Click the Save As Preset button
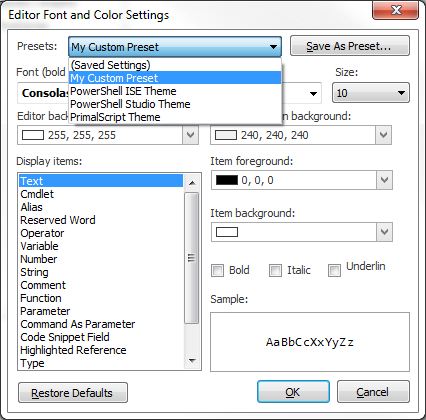Image resolution: width=426 pixels, height=420 pixels. pyautogui.click(x=350, y=46)
